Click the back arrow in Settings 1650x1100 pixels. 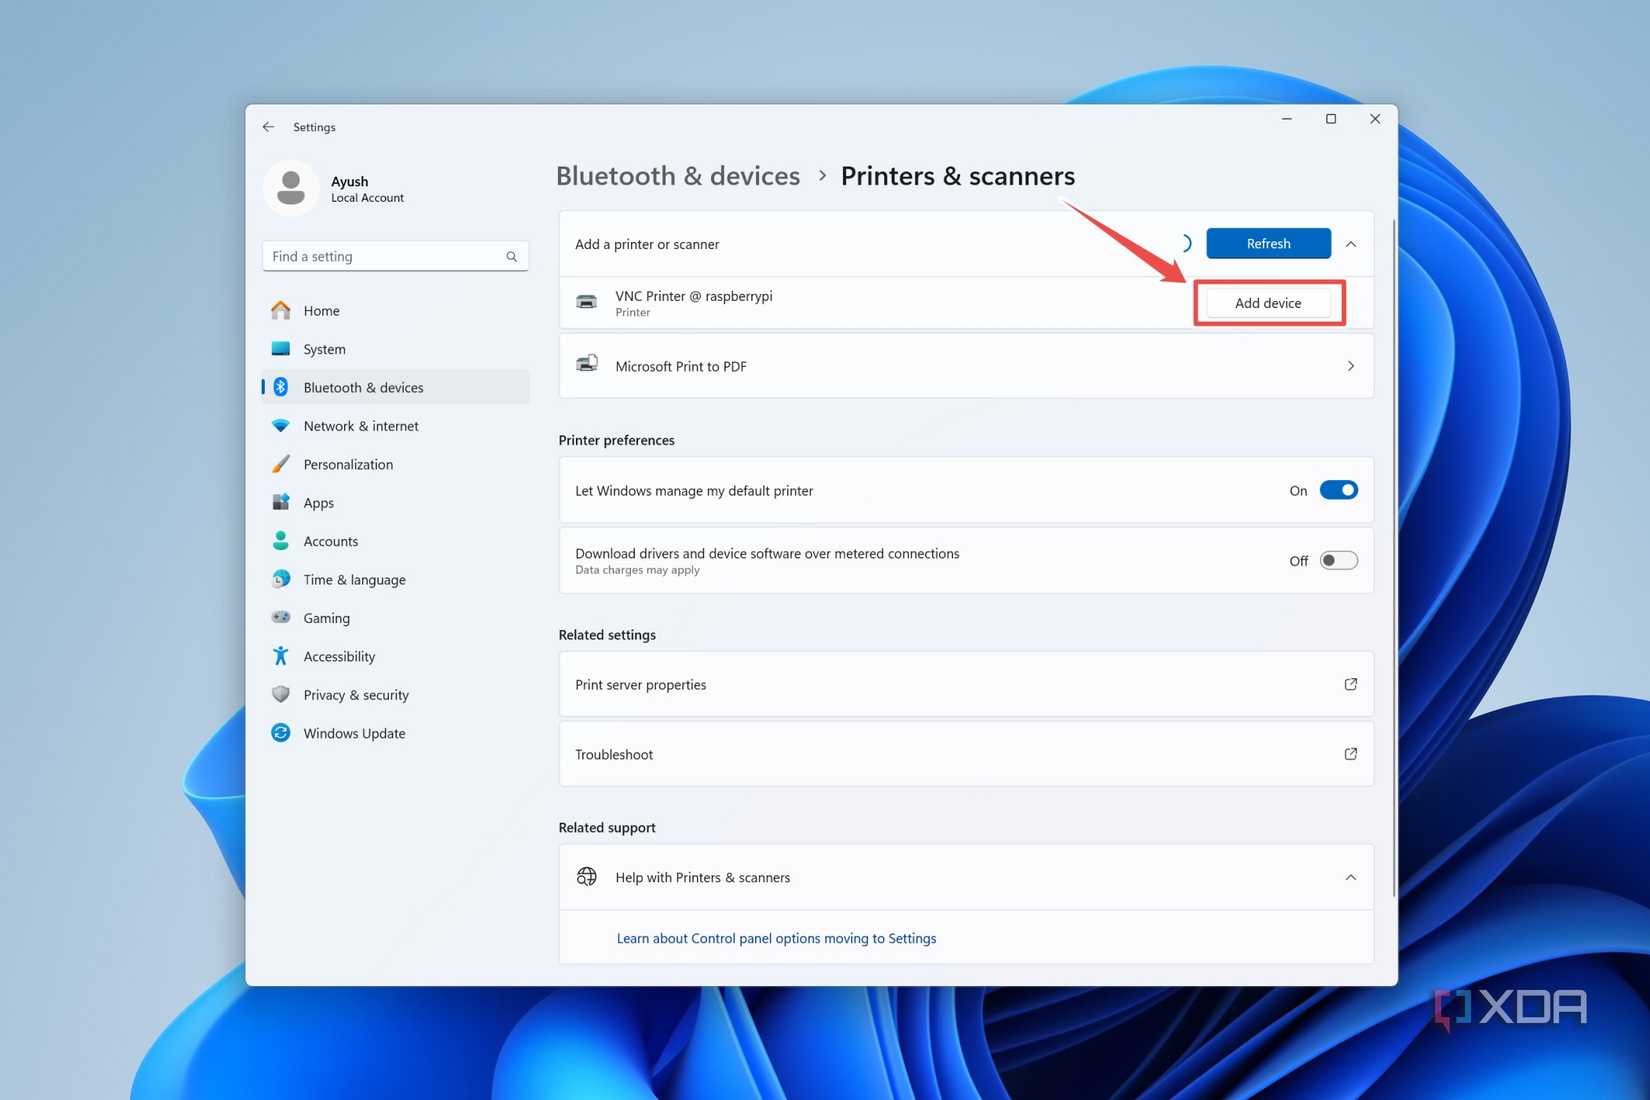click(x=268, y=127)
